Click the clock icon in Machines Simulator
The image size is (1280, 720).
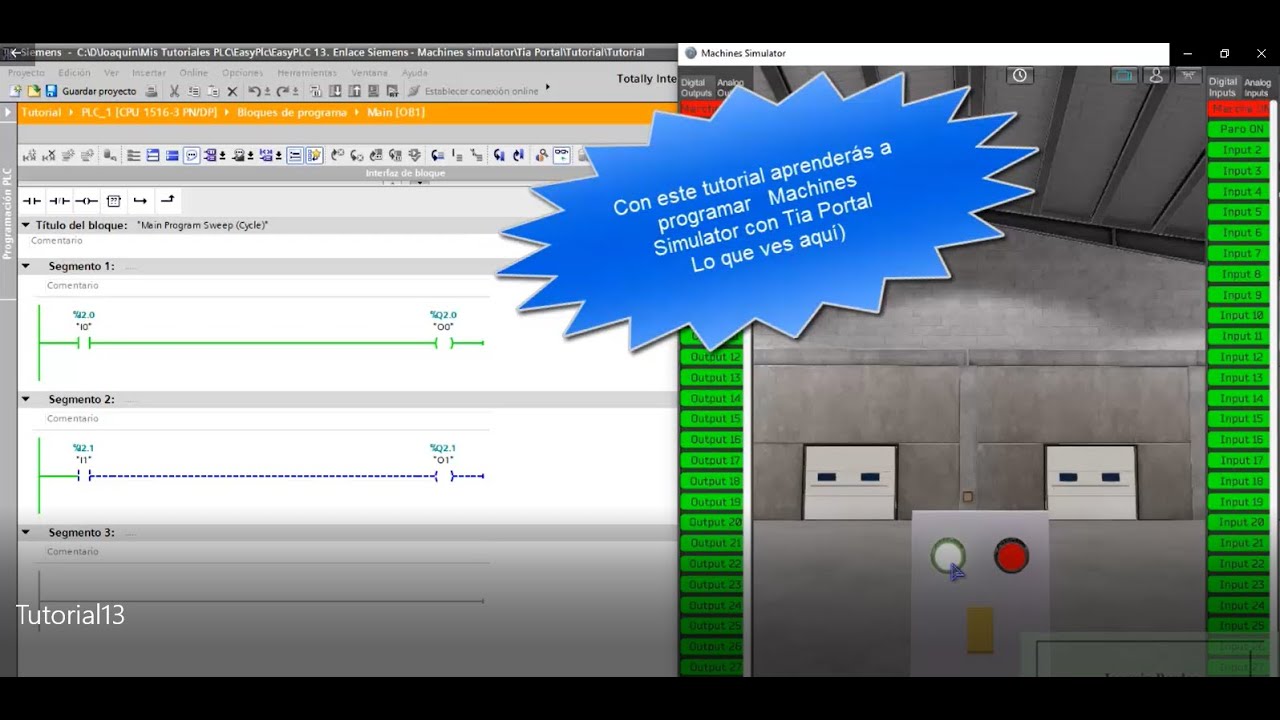(x=1019, y=75)
